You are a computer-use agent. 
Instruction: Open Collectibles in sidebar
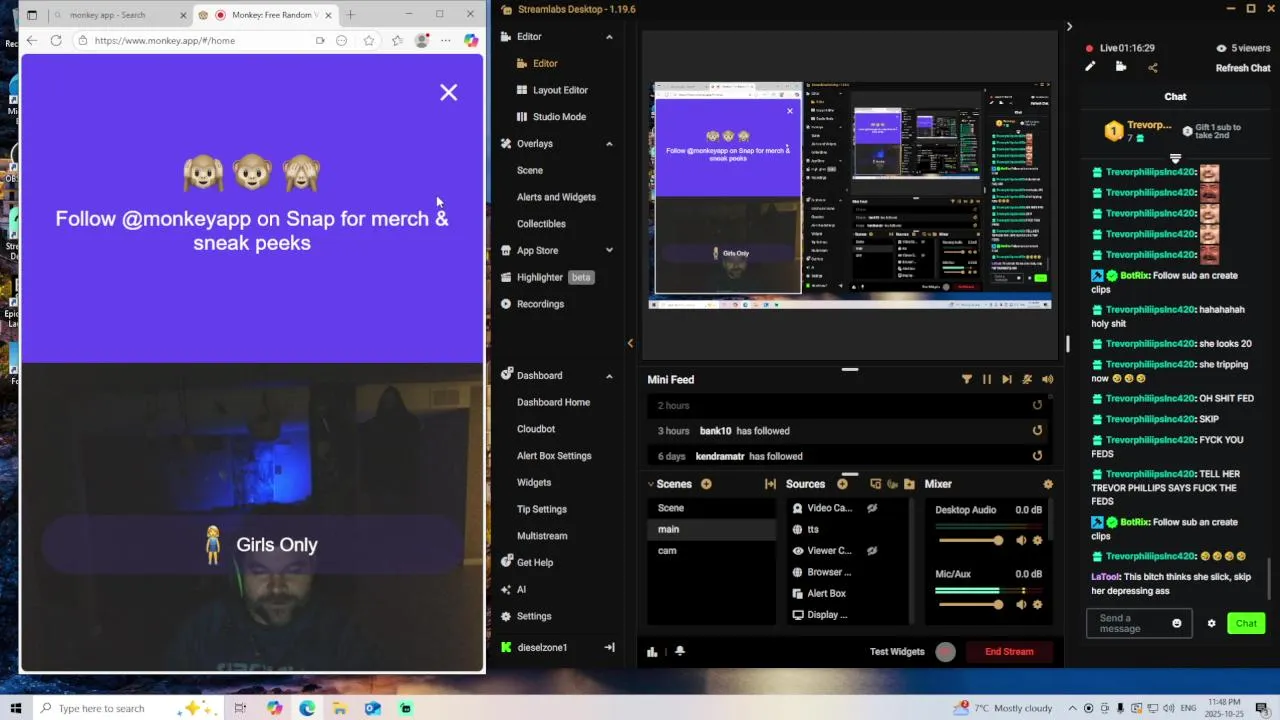point(541,224)
